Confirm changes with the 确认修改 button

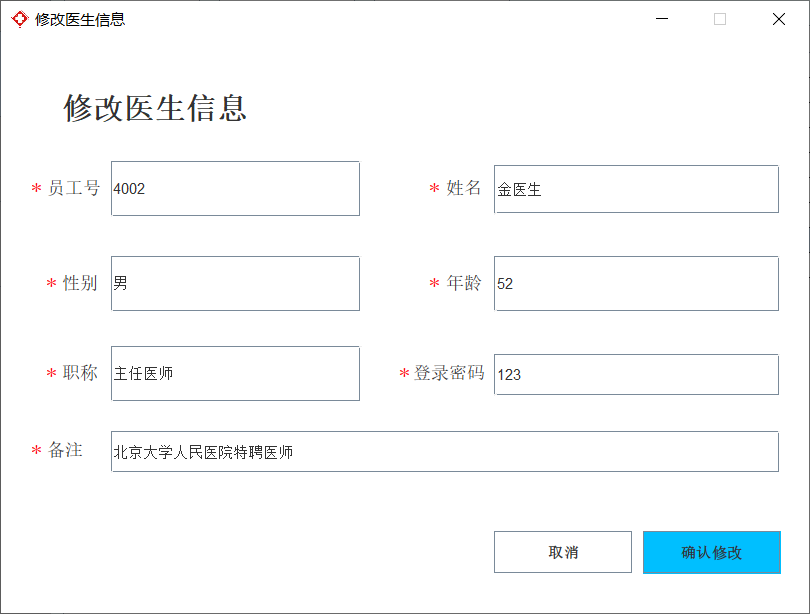[x=711, y=552]
